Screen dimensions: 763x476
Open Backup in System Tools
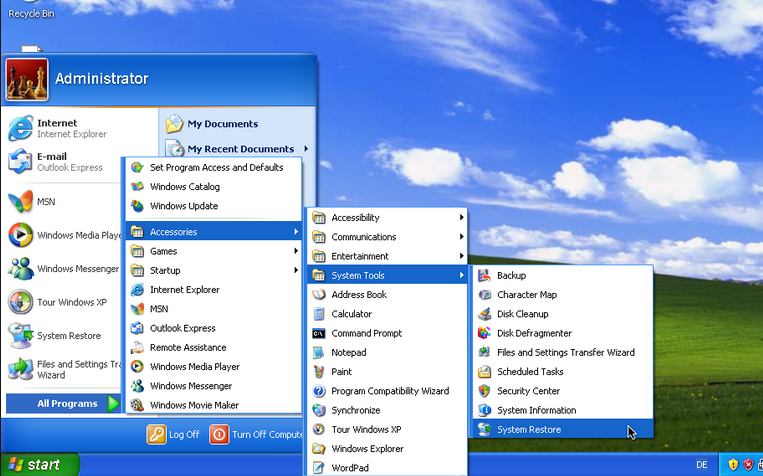[563, 275]
